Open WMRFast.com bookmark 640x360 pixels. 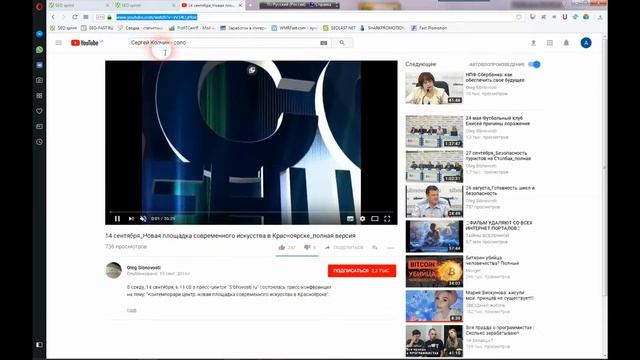(294, 28)
